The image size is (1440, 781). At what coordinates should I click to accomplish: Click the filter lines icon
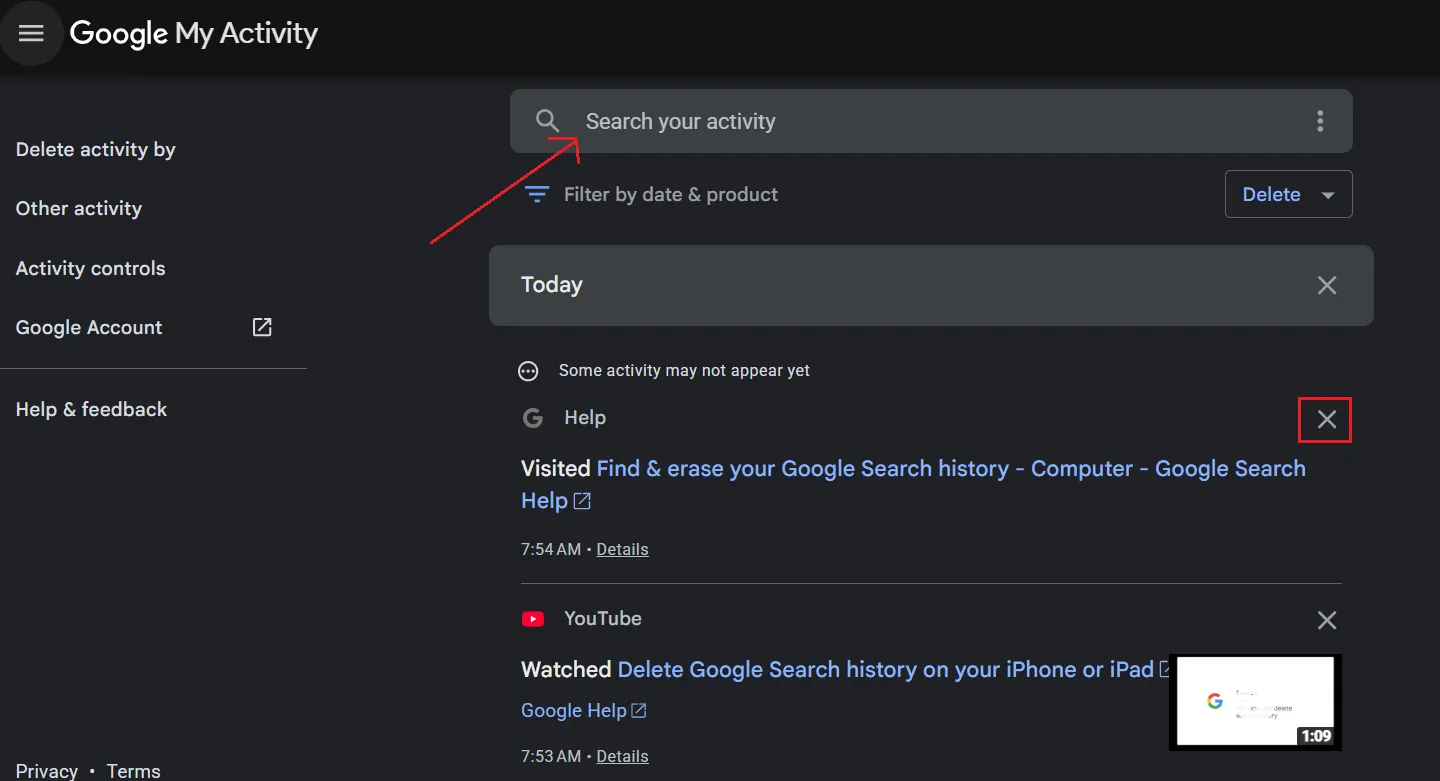537,194
